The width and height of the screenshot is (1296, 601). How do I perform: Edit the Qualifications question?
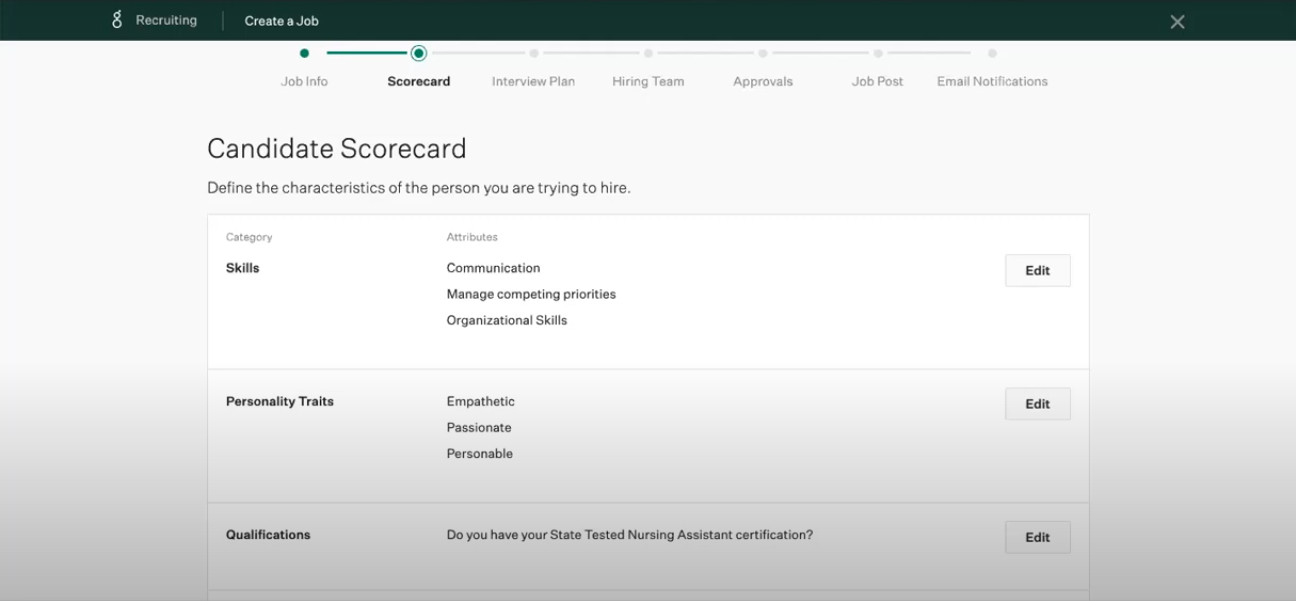click(x=1037, y=537)
